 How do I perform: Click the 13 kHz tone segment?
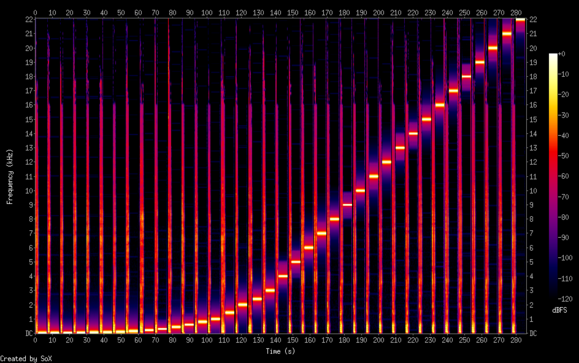coord(400,148)
